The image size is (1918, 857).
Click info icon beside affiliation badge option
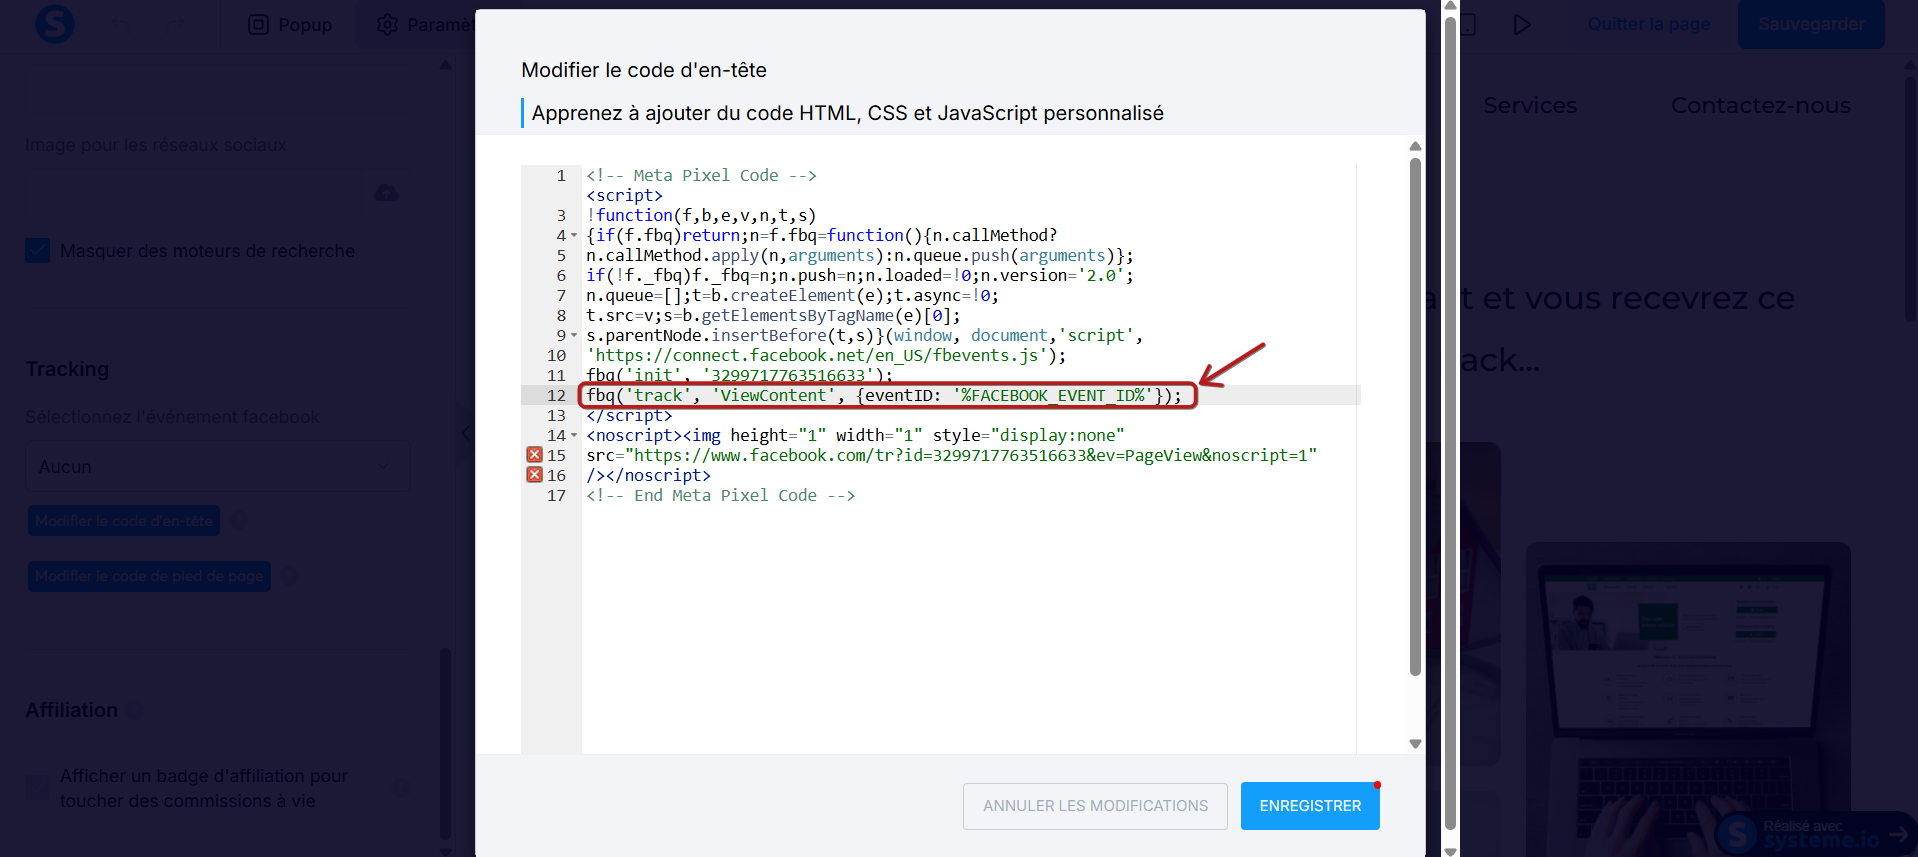(x=400, y=788)
